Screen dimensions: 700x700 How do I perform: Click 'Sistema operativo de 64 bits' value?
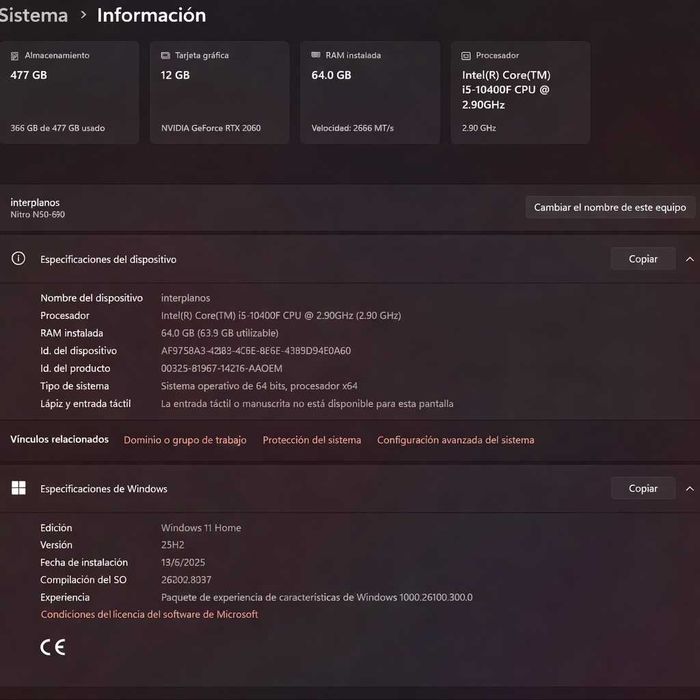[259, 386]
